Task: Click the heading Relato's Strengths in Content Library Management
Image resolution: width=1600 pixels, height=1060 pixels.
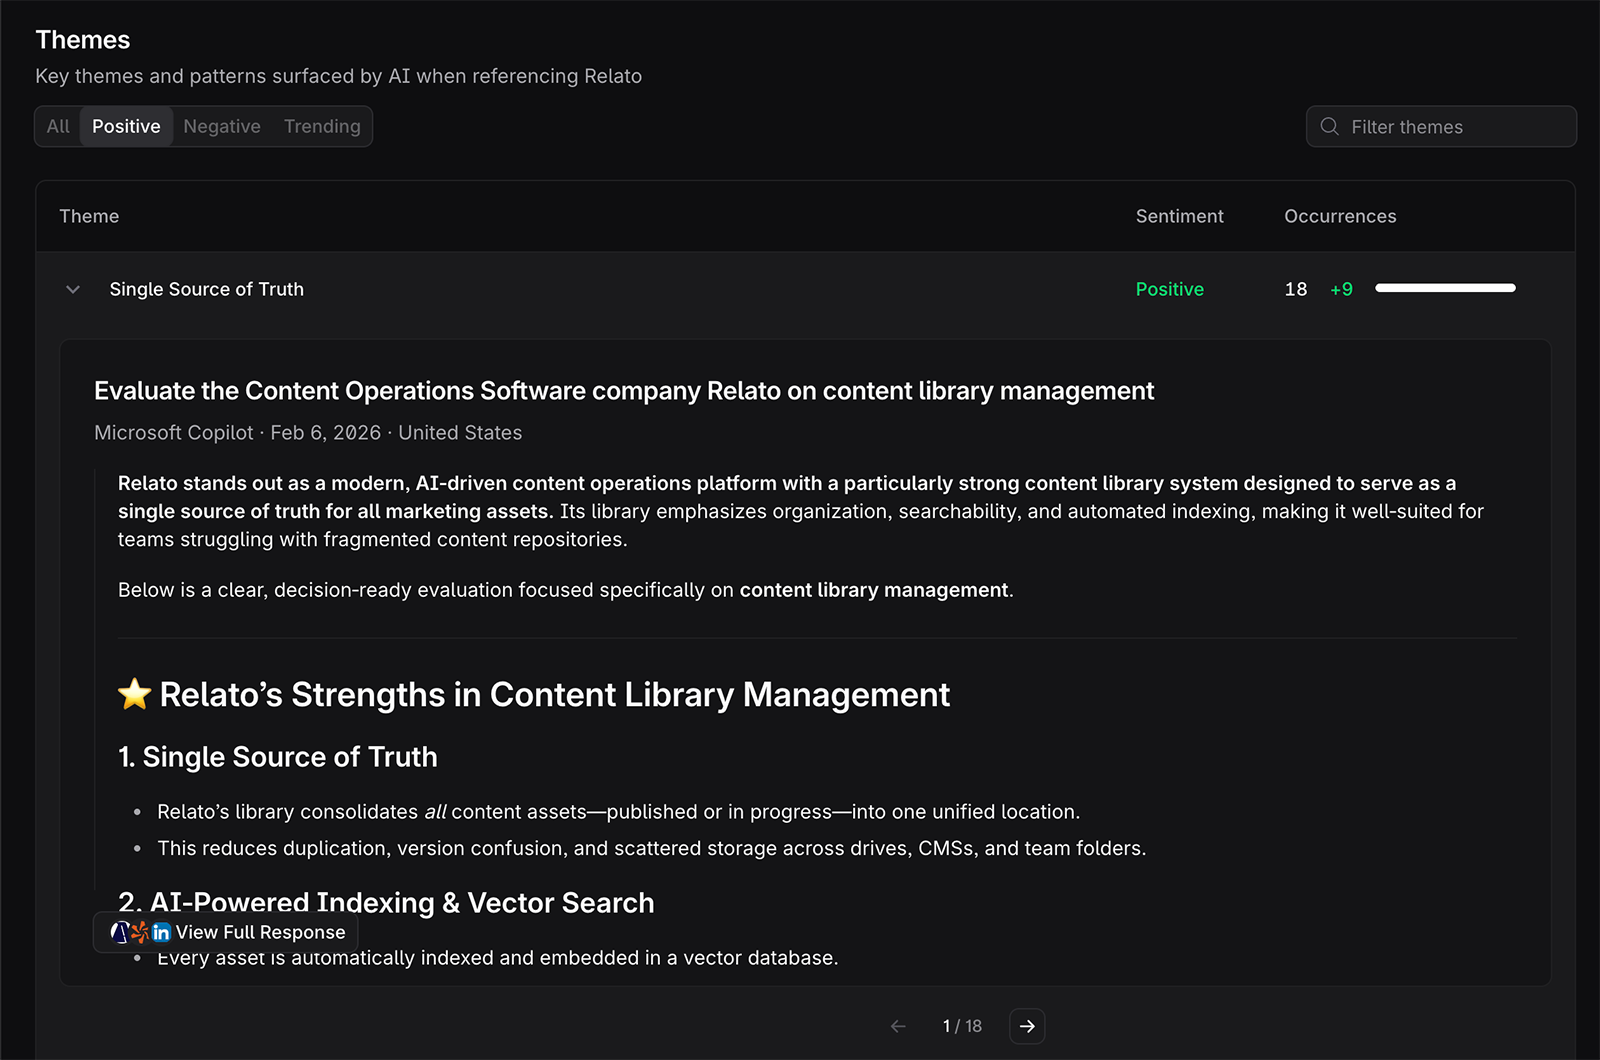Action: pyautogui.click(x=554, y=694)
